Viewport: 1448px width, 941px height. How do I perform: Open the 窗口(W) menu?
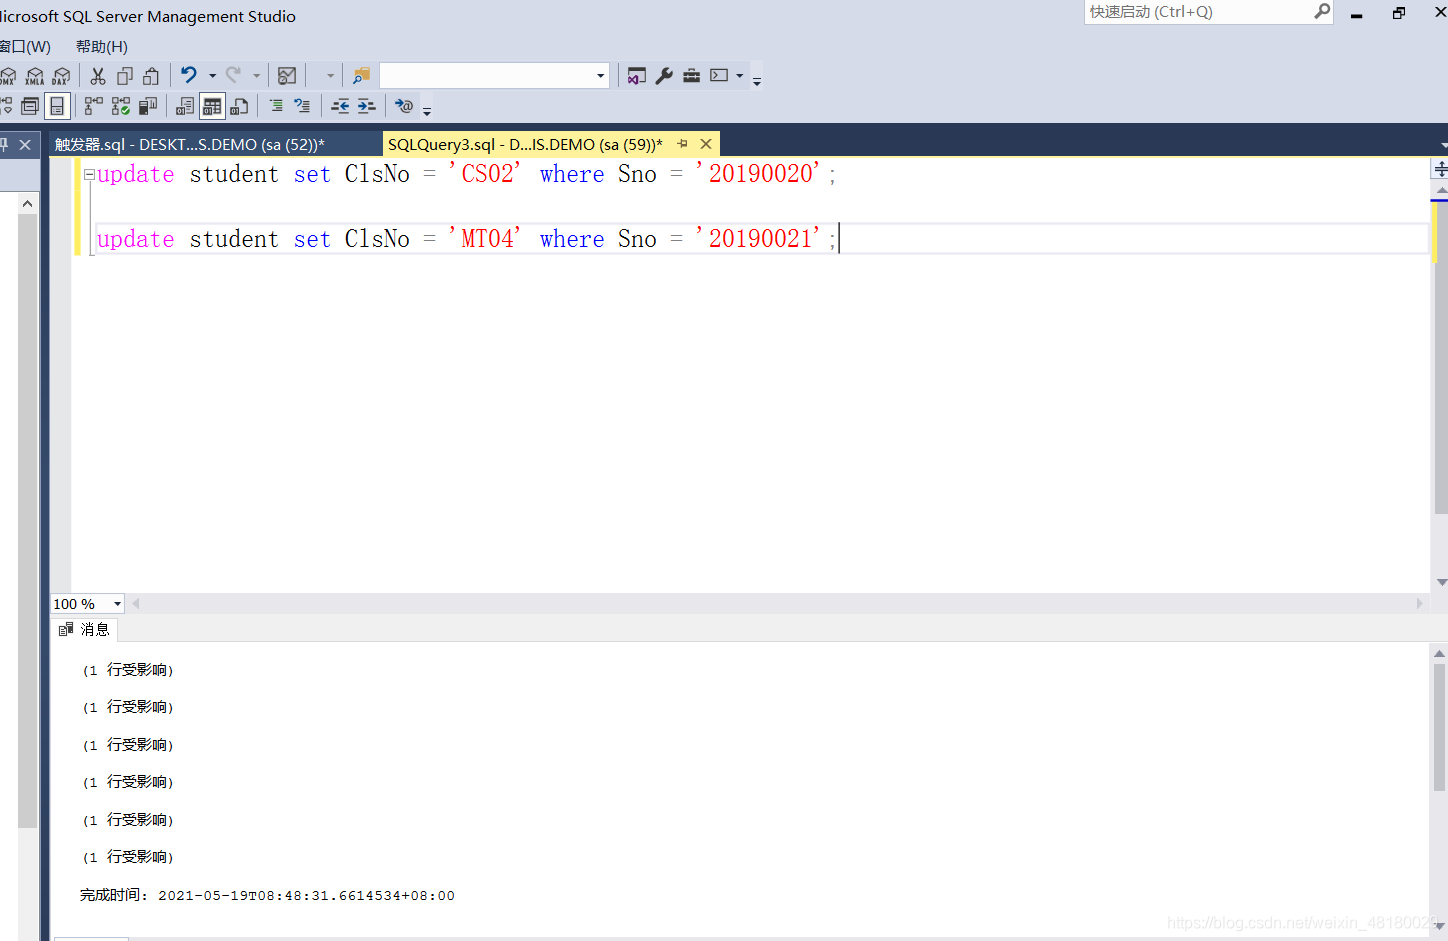click(x=25, y=46)
